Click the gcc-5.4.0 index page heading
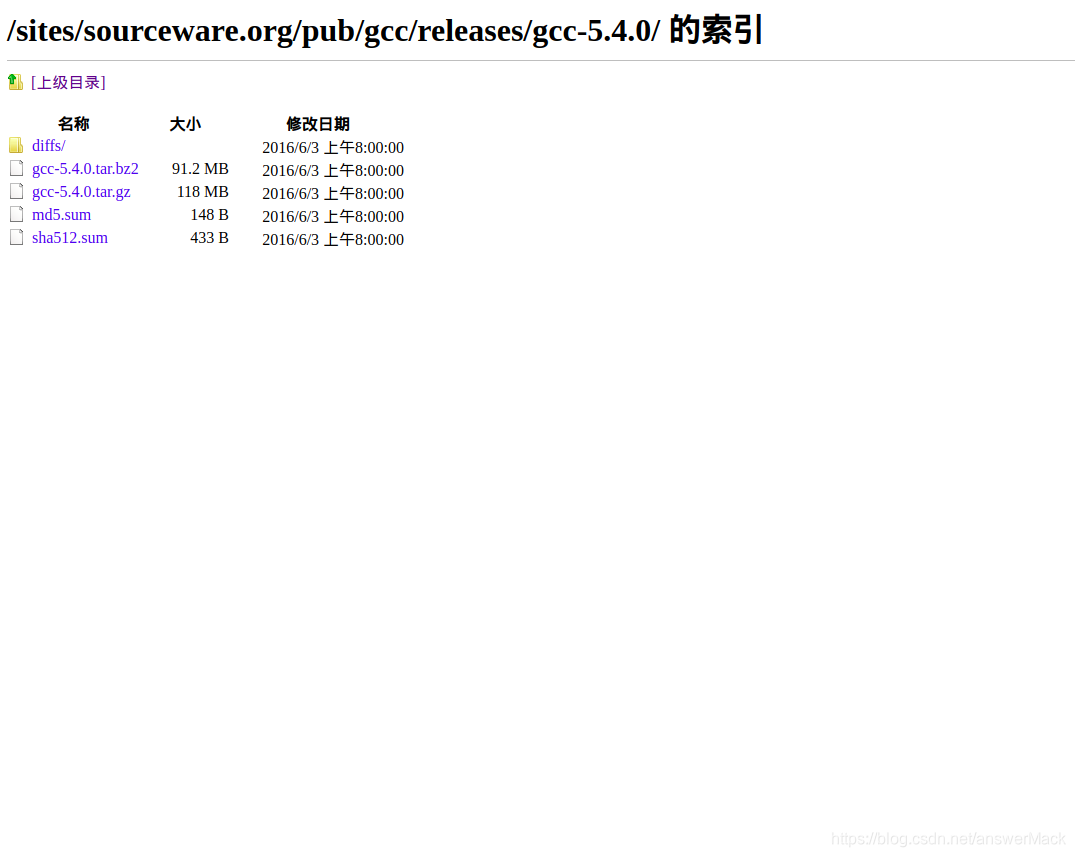Image resolution: width=1075 pixels, height=857 pixels. click(x=385, y=31)
